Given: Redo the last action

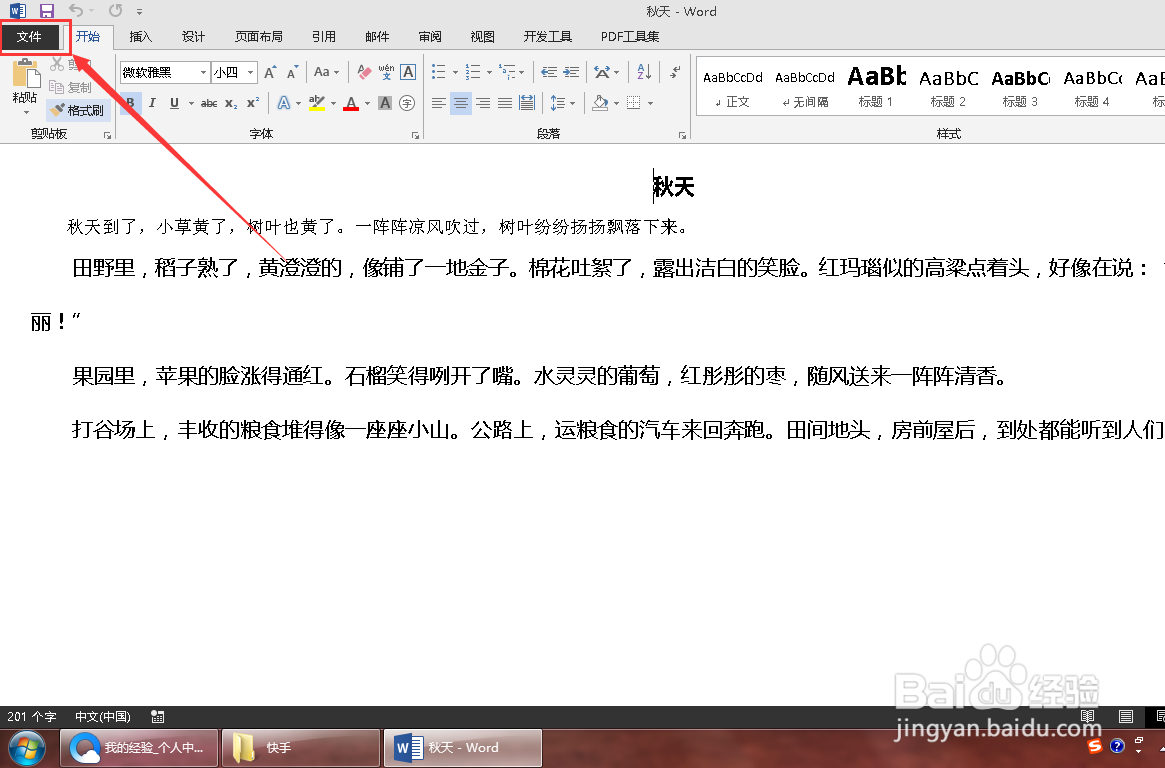Looking at the screenshot, I should 115,11.
